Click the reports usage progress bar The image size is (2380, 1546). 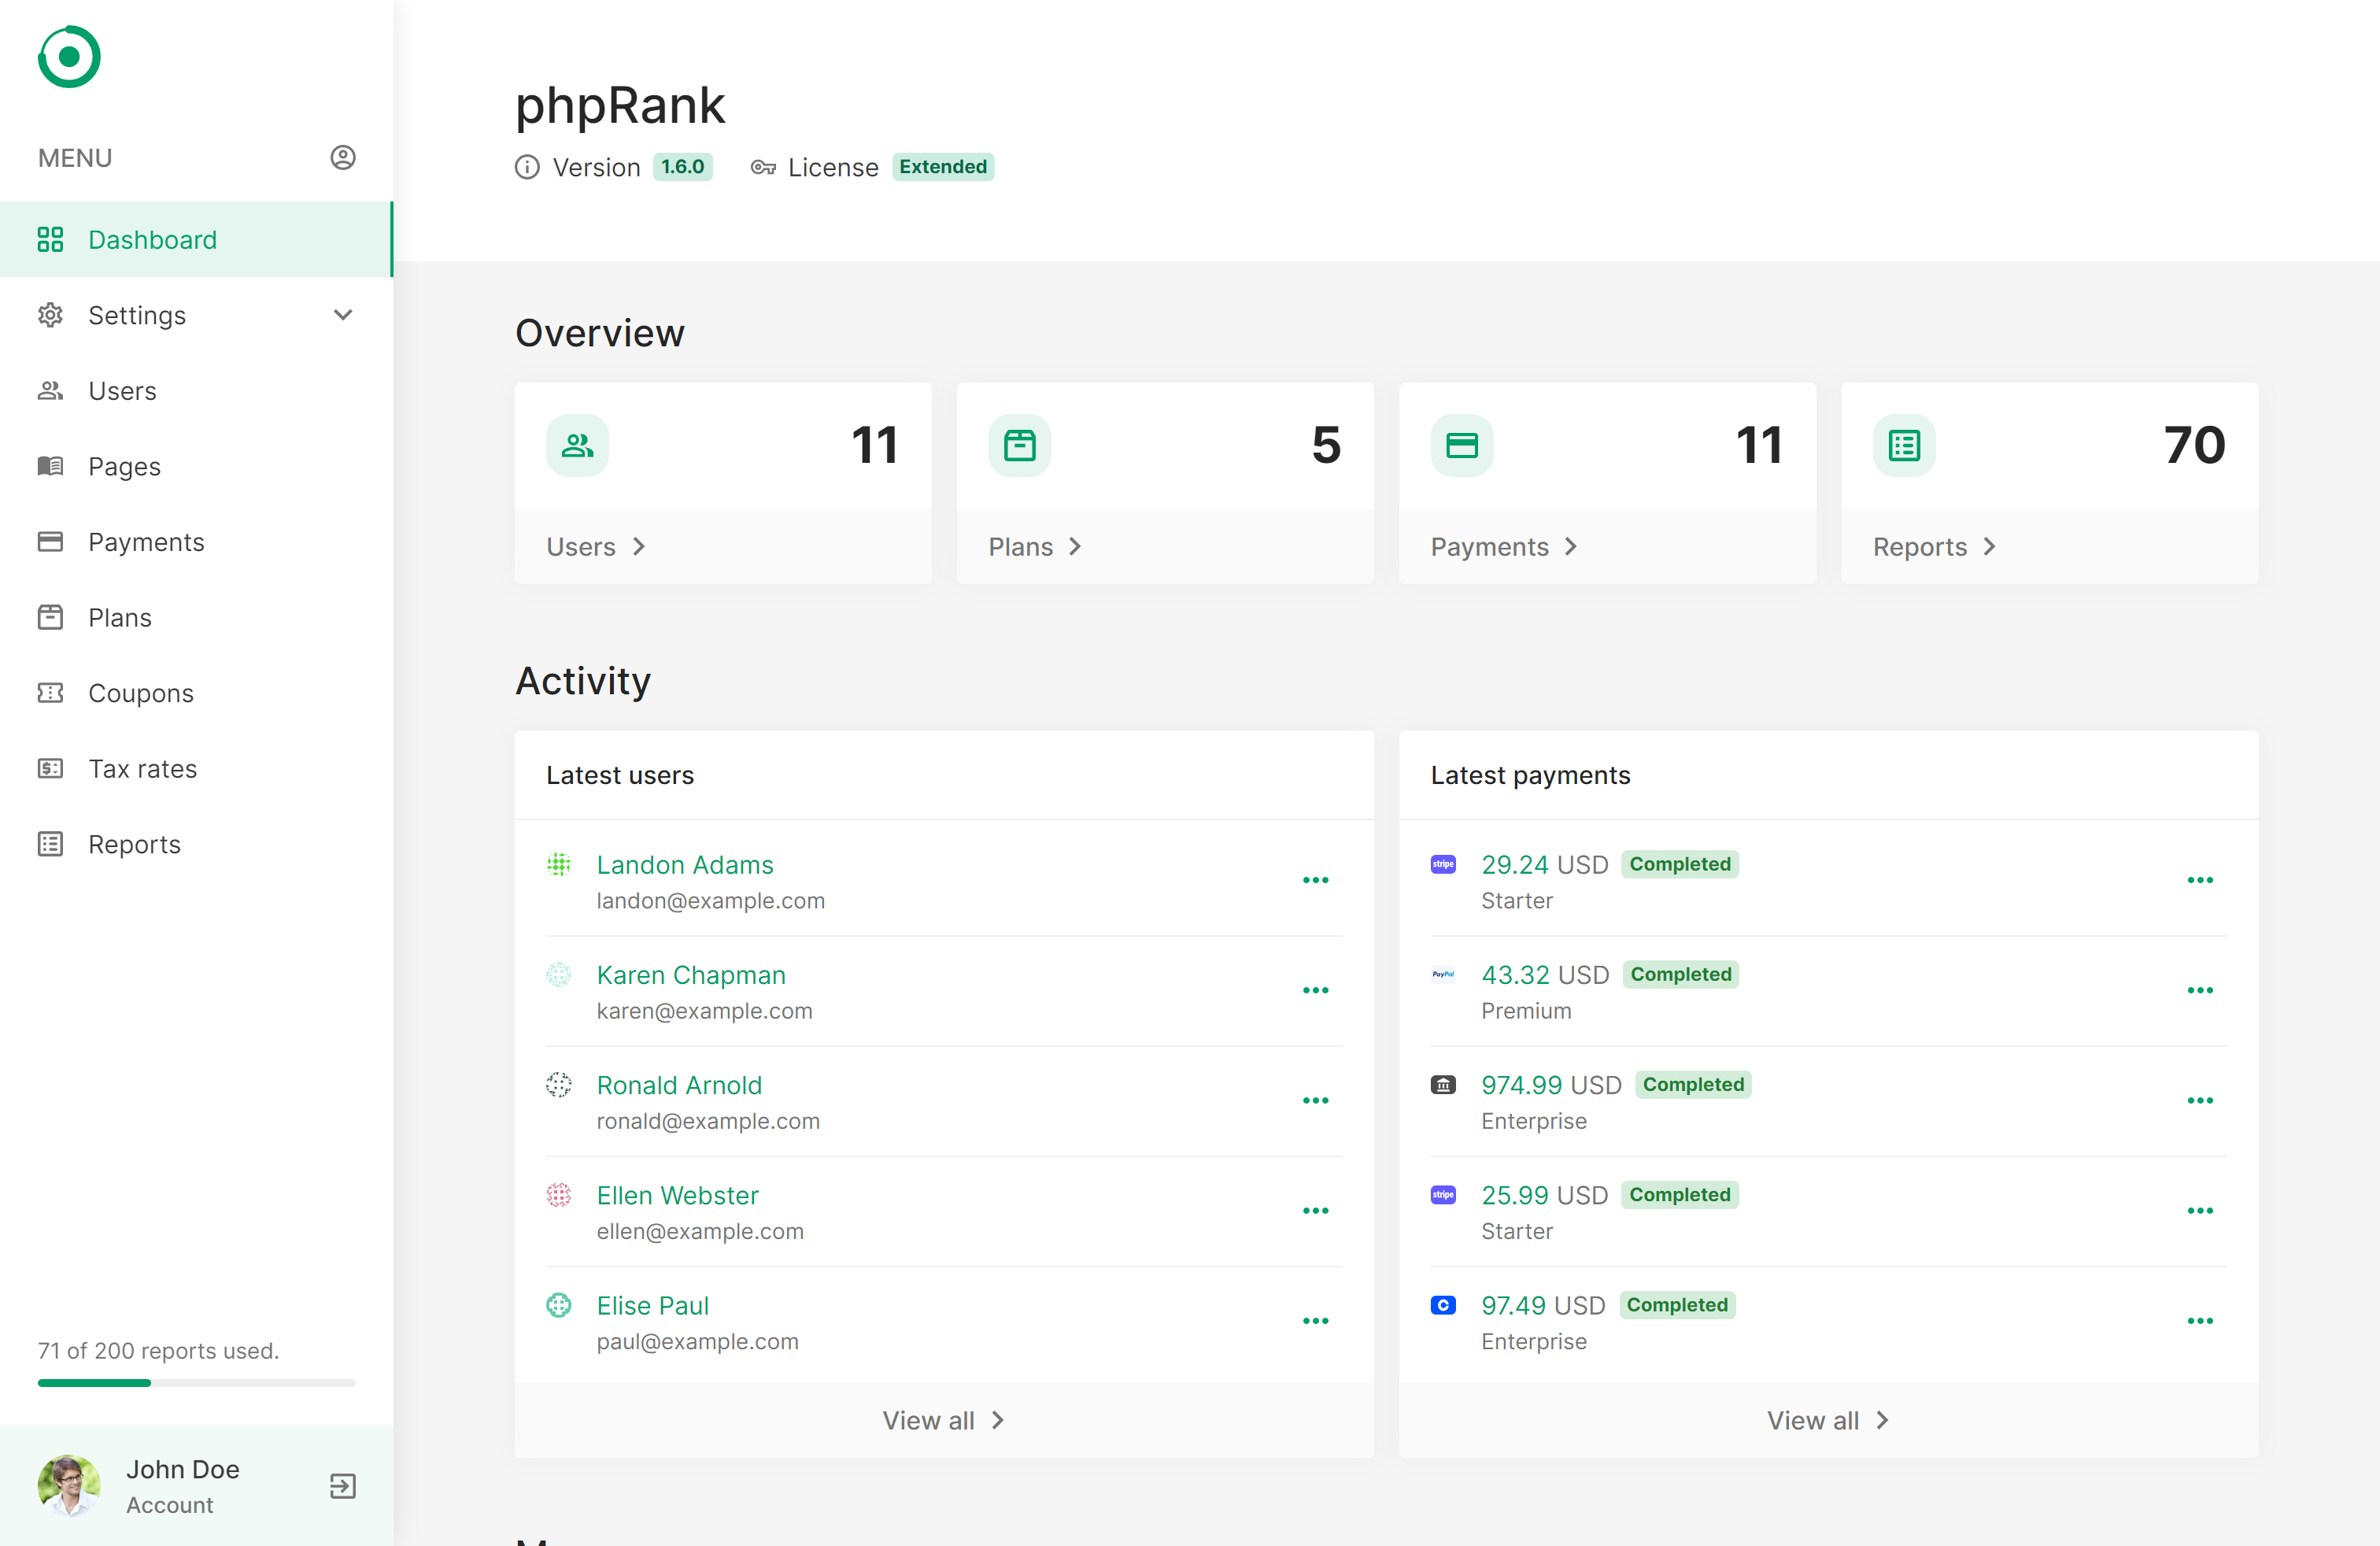pos(196,1383)
